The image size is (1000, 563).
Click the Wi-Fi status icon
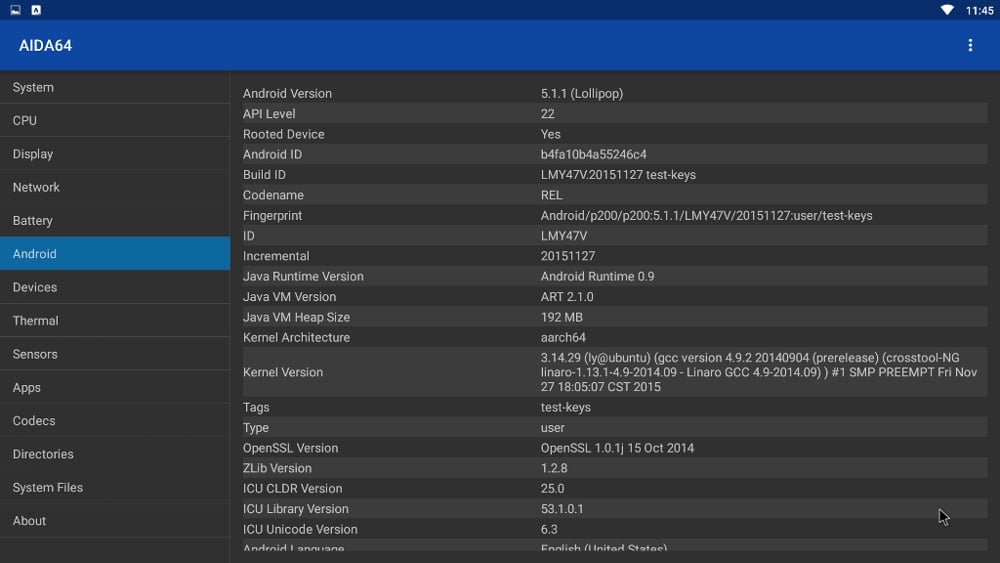tap(947, 10)
